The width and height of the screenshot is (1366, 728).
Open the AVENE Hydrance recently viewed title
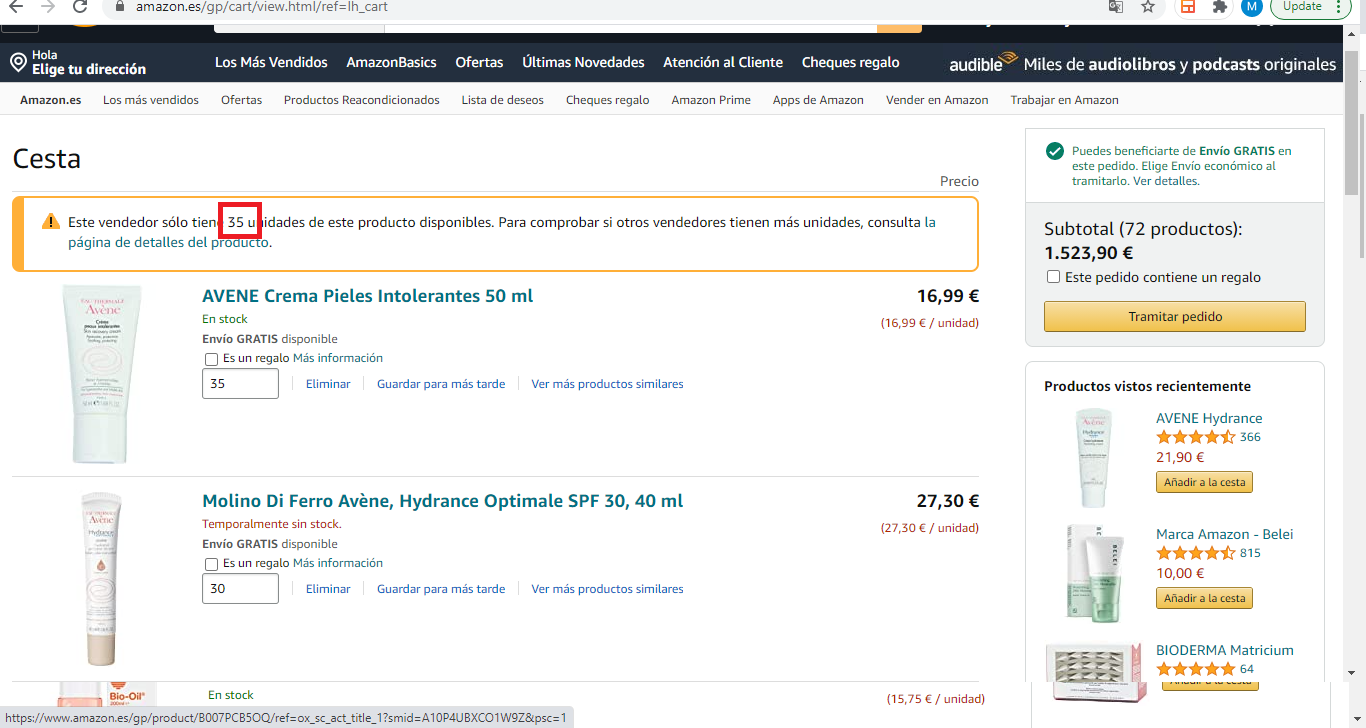tap(1209, 418)
